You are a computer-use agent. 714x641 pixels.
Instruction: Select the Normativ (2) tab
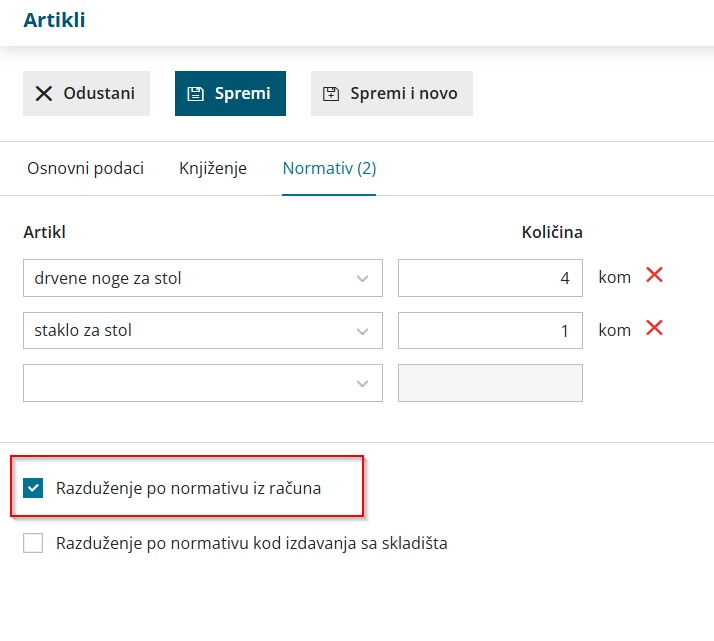(329, 168)
